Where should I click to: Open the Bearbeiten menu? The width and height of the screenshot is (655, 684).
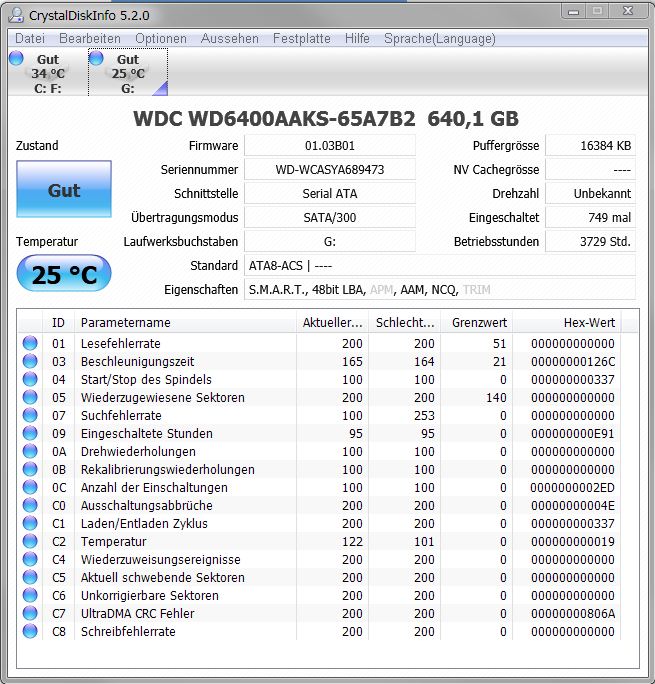(90, 38)
